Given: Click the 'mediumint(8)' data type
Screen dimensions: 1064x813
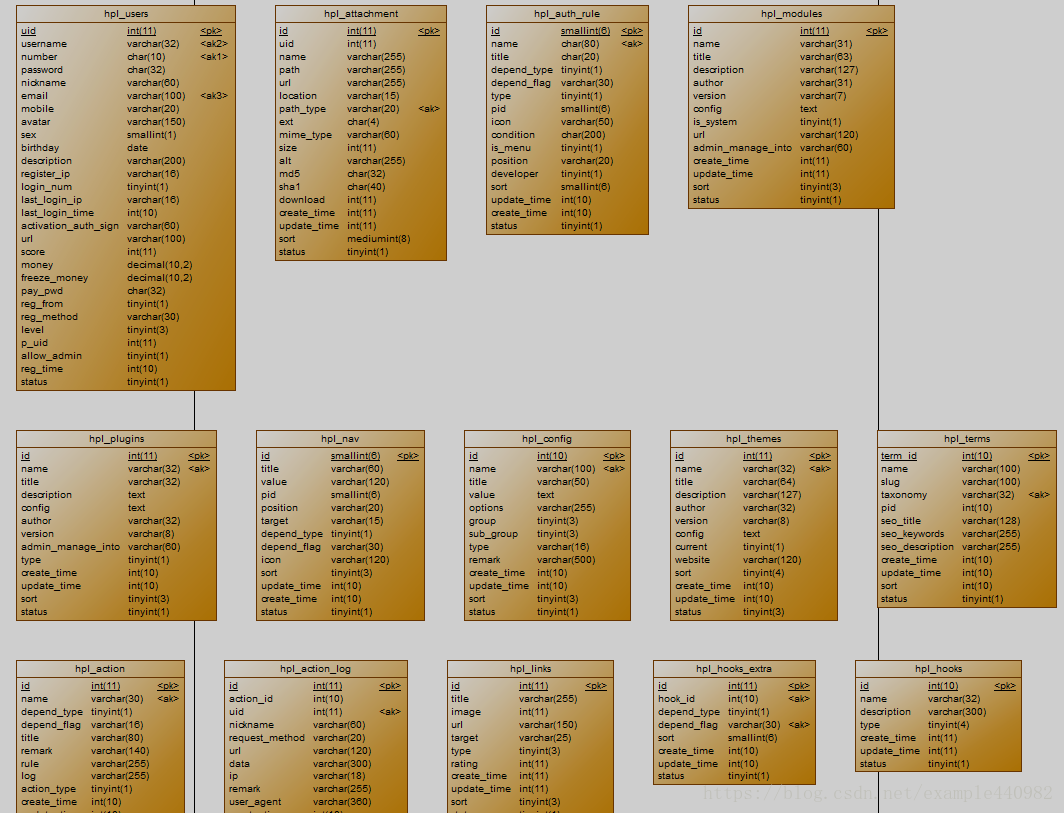Looking at the screenshot, I should [x=379, y=239].
